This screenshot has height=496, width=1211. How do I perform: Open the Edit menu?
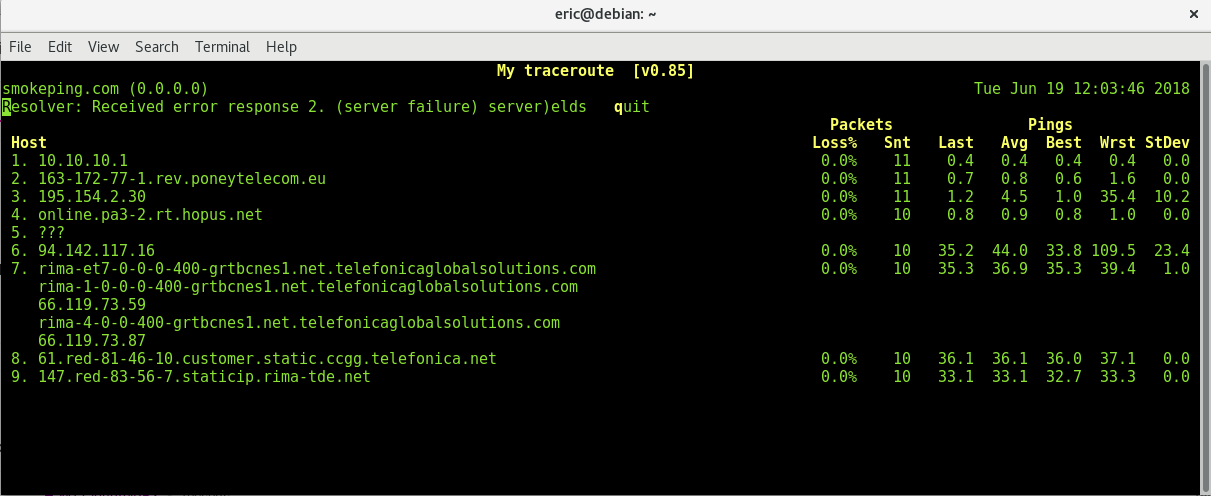tap(60, 47)
